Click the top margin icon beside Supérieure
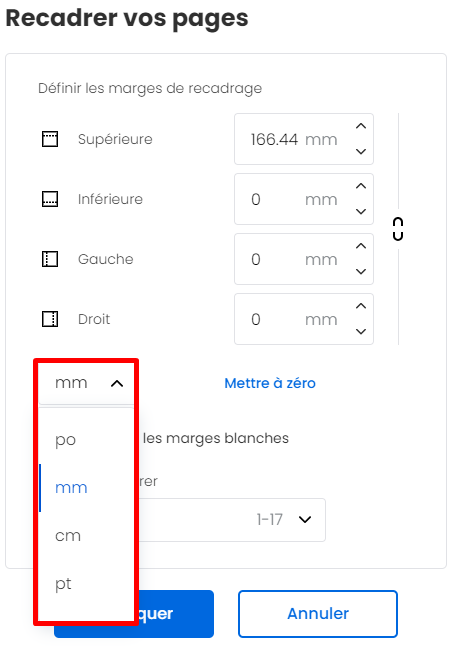 coord(50,139)
